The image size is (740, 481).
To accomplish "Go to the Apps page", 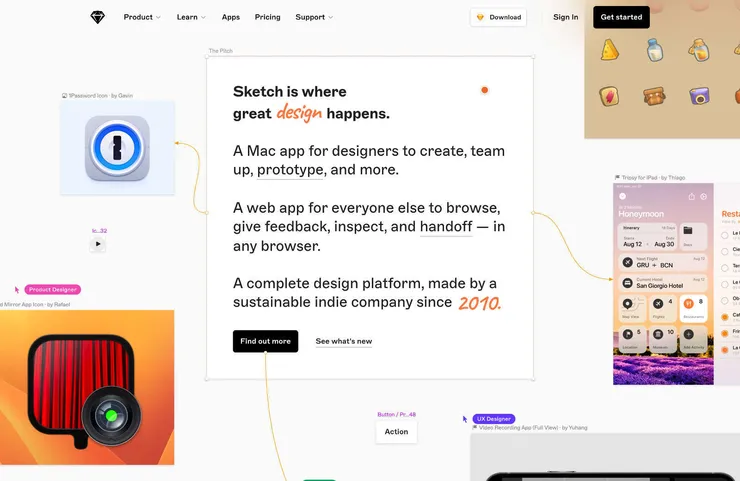I will 231,17.
